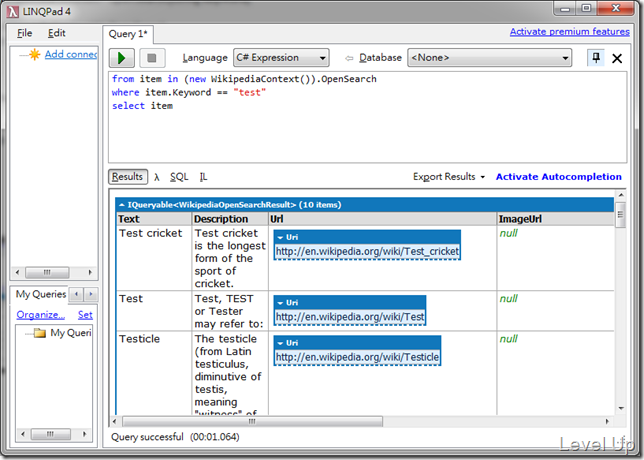This screenshot has width=644, height=460.
Task: Open the lambda results view tab
Action: click(x=156, y=177)
